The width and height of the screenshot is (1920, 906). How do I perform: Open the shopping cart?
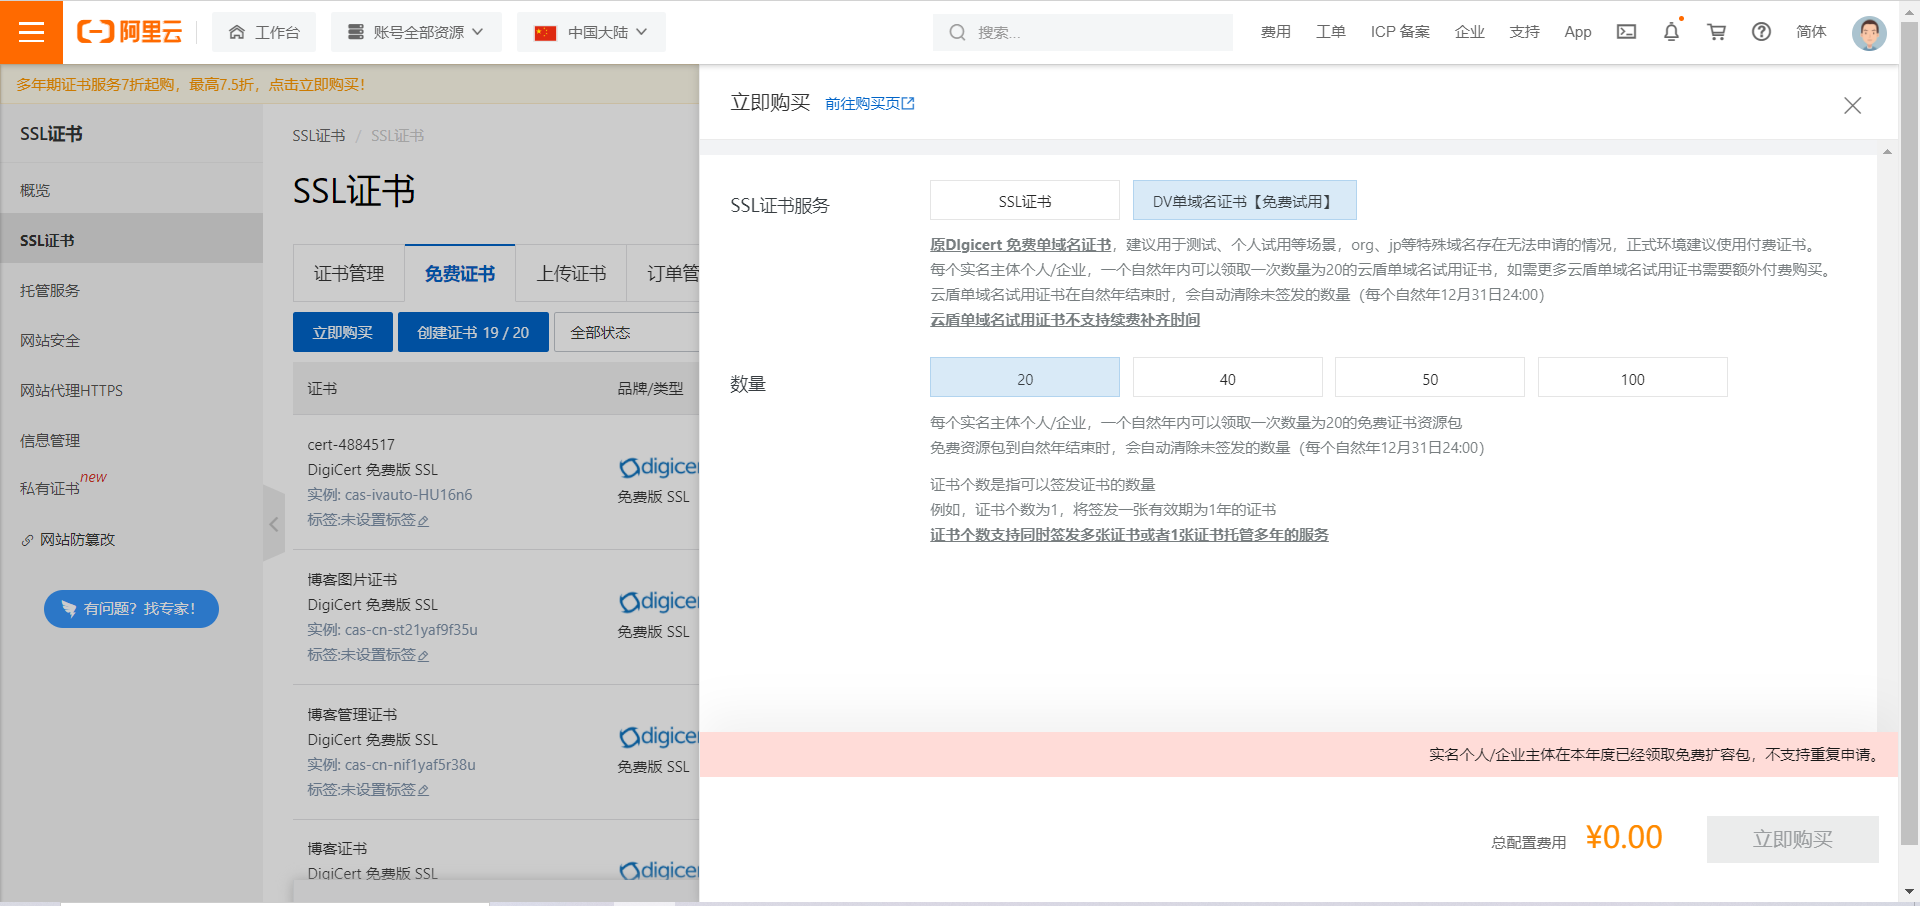pyautogui.click(x=1717, y=32)
